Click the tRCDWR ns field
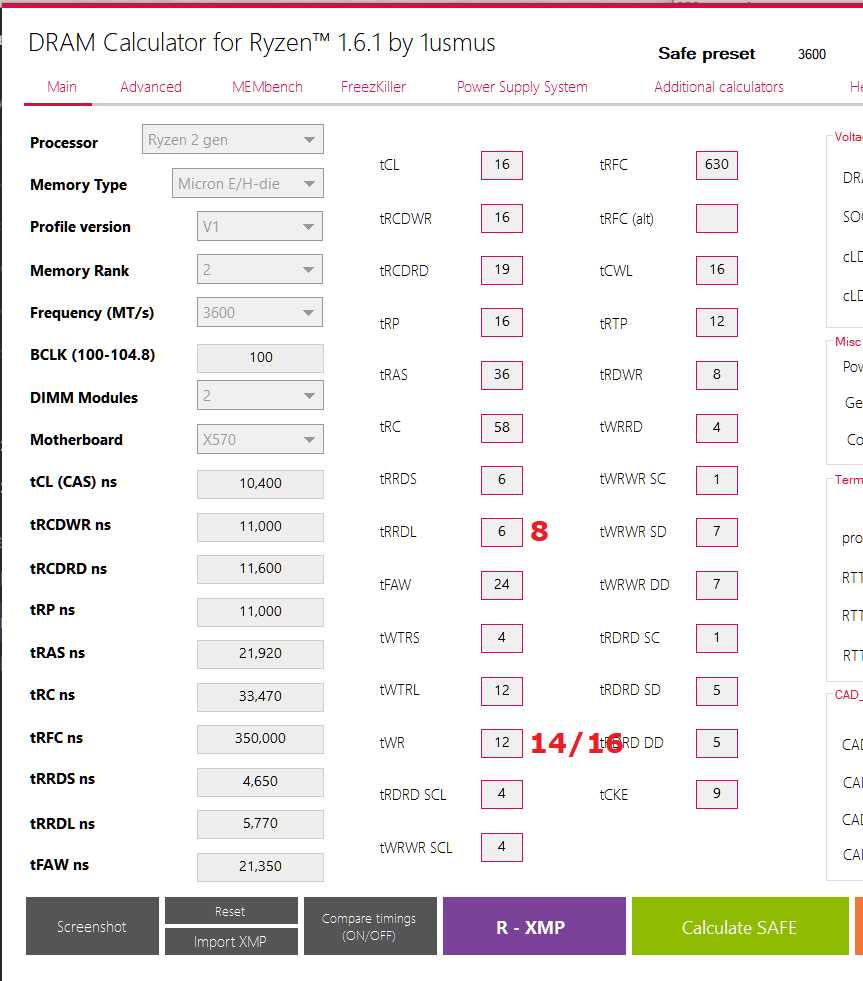The height and width of the screenshot is (981, 863). pyautogui.click(x=260, y=527)
